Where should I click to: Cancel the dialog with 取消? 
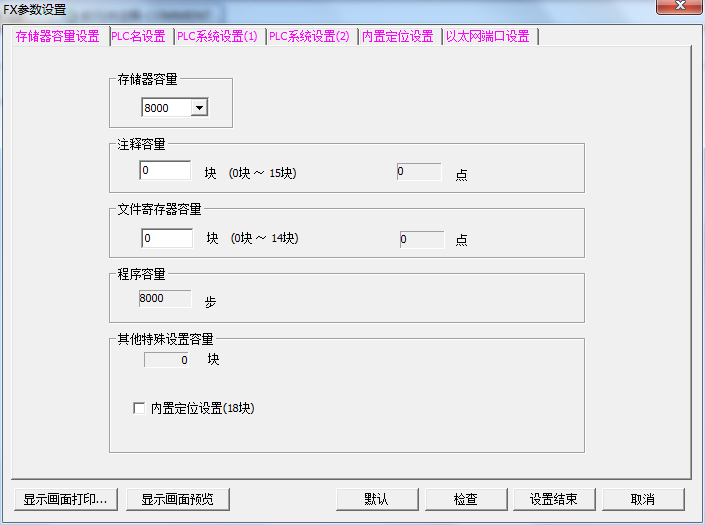[x=642, y=499]
